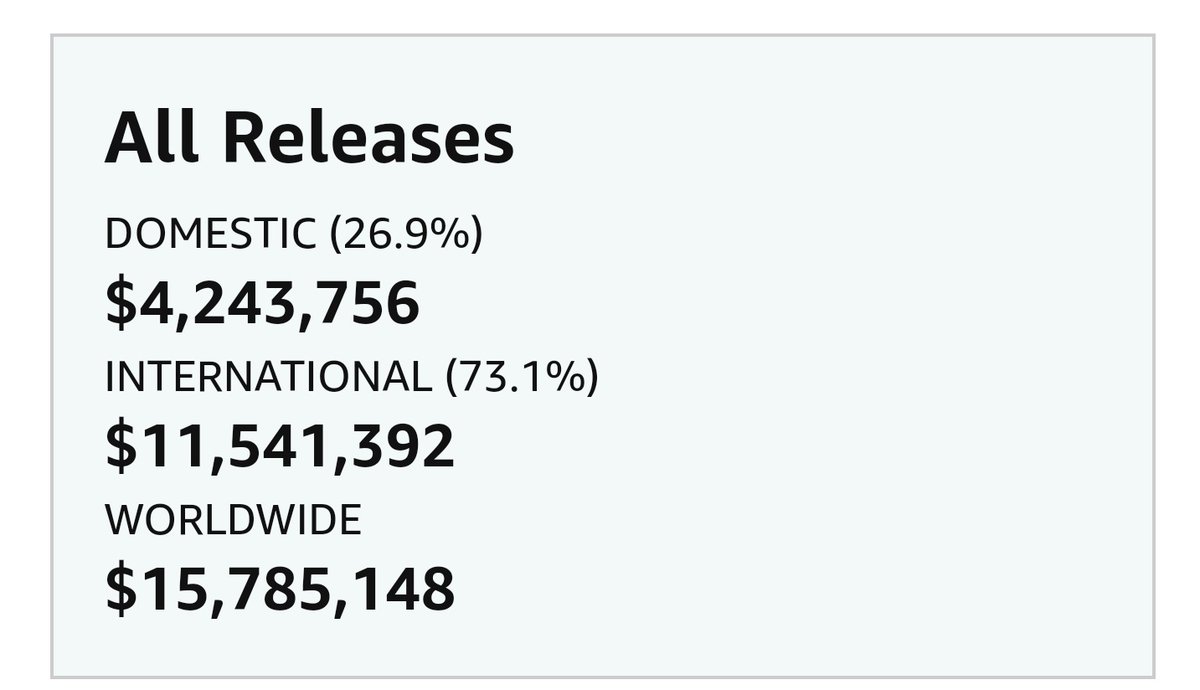Select the $4,243,756 domestic gross
The image size is (1200, 690).
click(262, 303)
